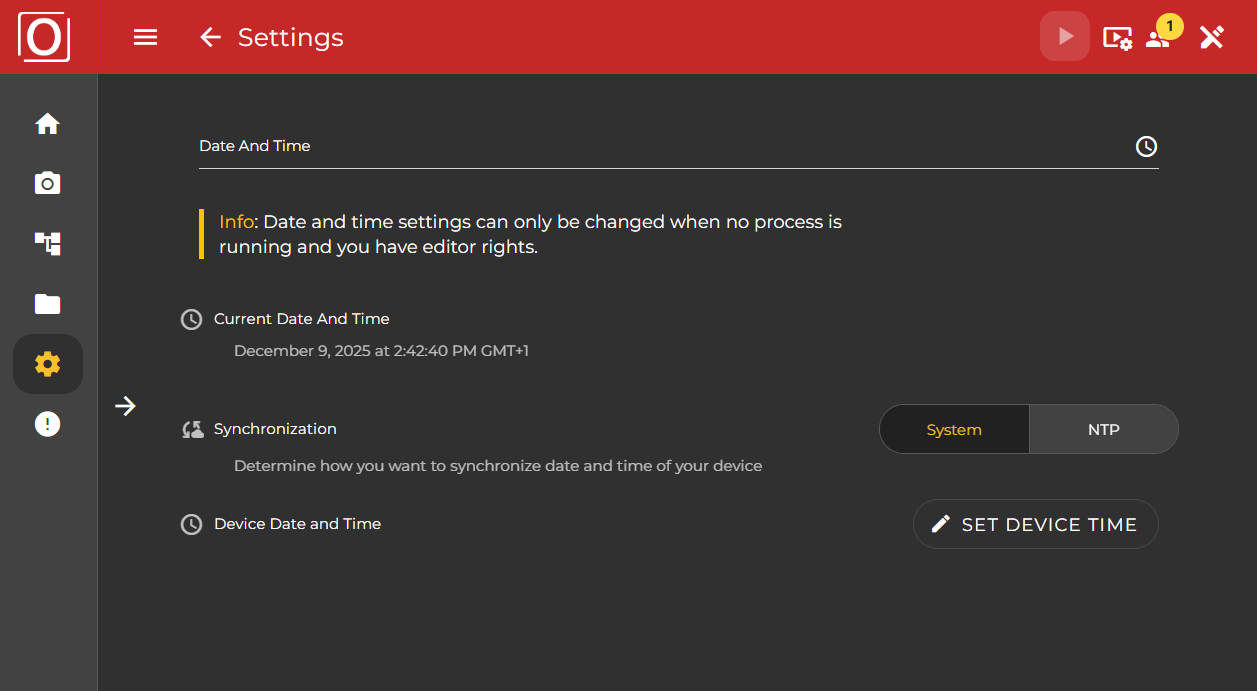Click the clock icon beside Date And Time
This screenshot has height=691, width=1257.
tap(1146, 146)
